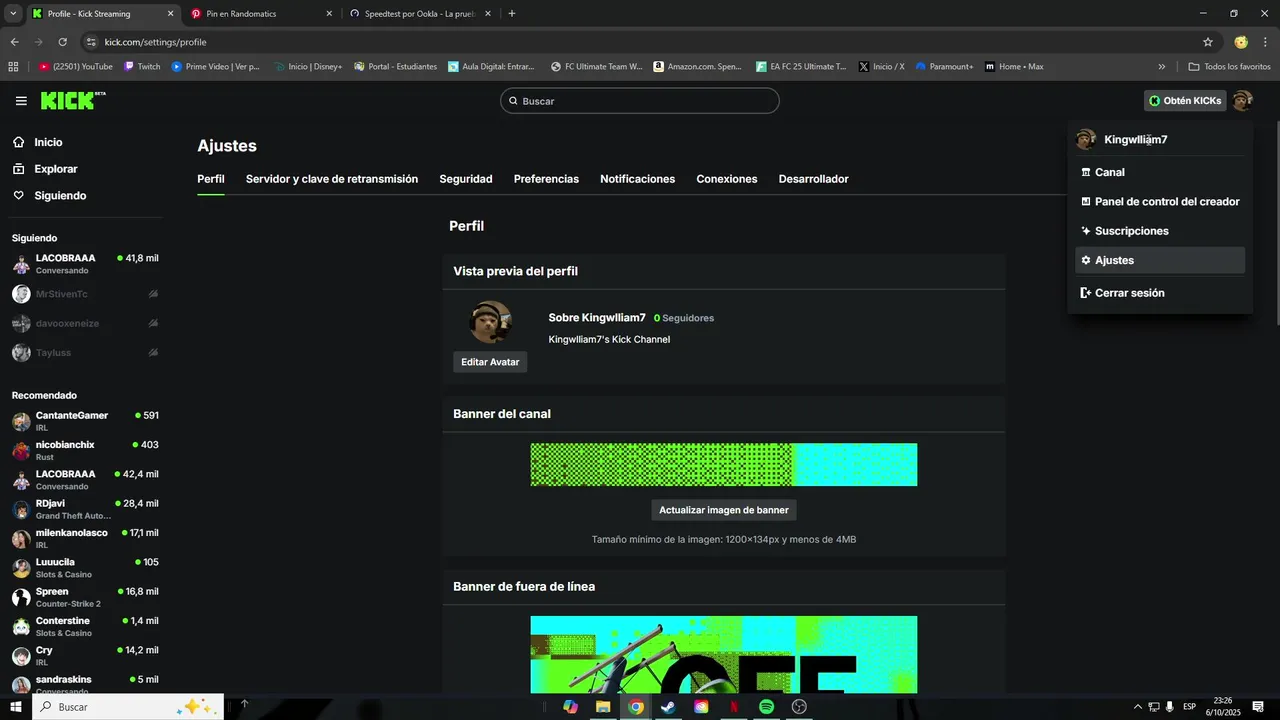Open nicobianchix recommended channel
The image size is (1280, 720).
click(85, 450)
